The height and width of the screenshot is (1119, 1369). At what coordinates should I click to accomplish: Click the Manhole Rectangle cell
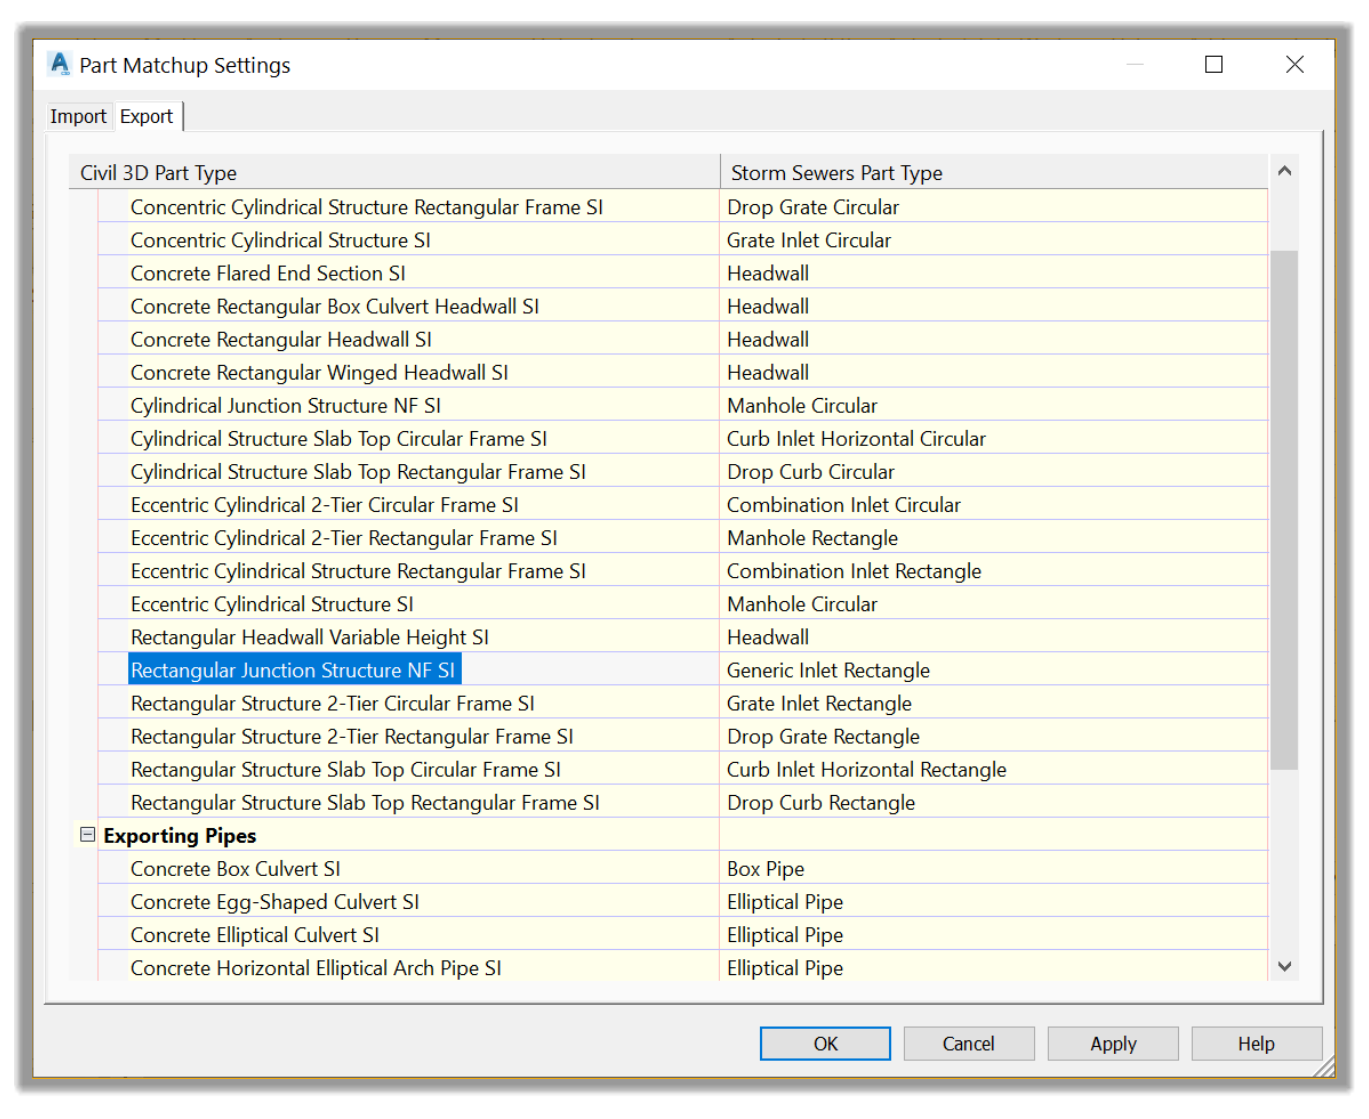click(x=994, y=538)
